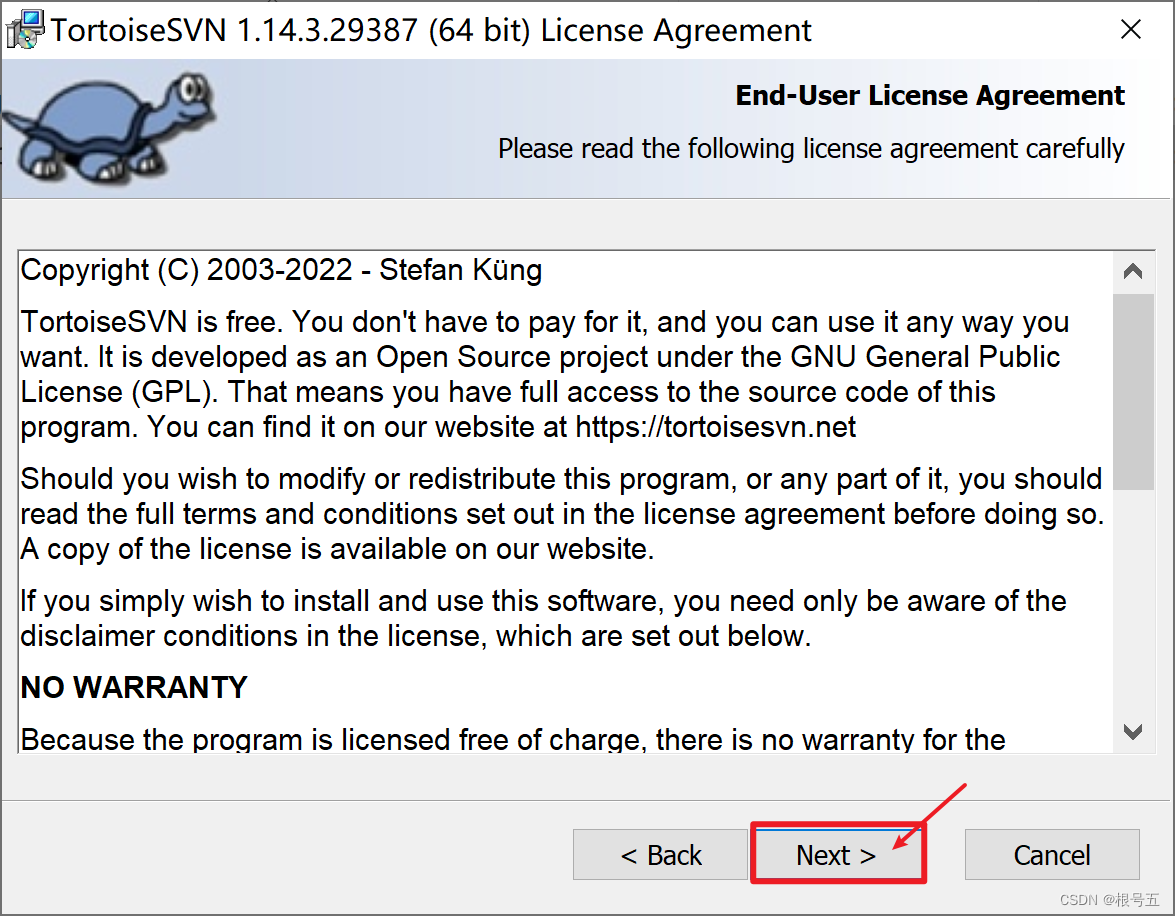Click 'License (GPL). That means you have' line
Screen dimensions: 1175x916
pos(508,392)
